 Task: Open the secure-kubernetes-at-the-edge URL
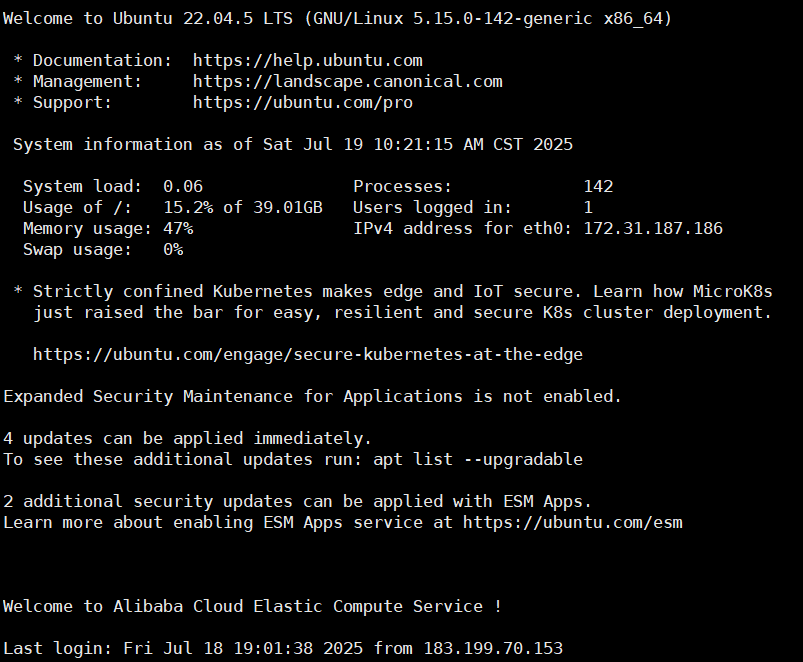click(307, 354)
